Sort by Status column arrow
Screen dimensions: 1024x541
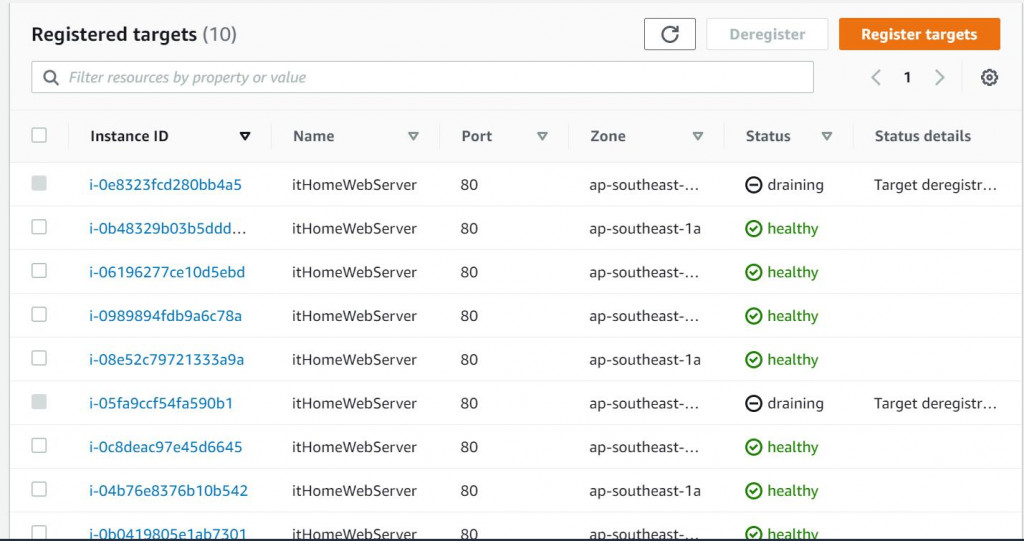click(x=827, y=136)
